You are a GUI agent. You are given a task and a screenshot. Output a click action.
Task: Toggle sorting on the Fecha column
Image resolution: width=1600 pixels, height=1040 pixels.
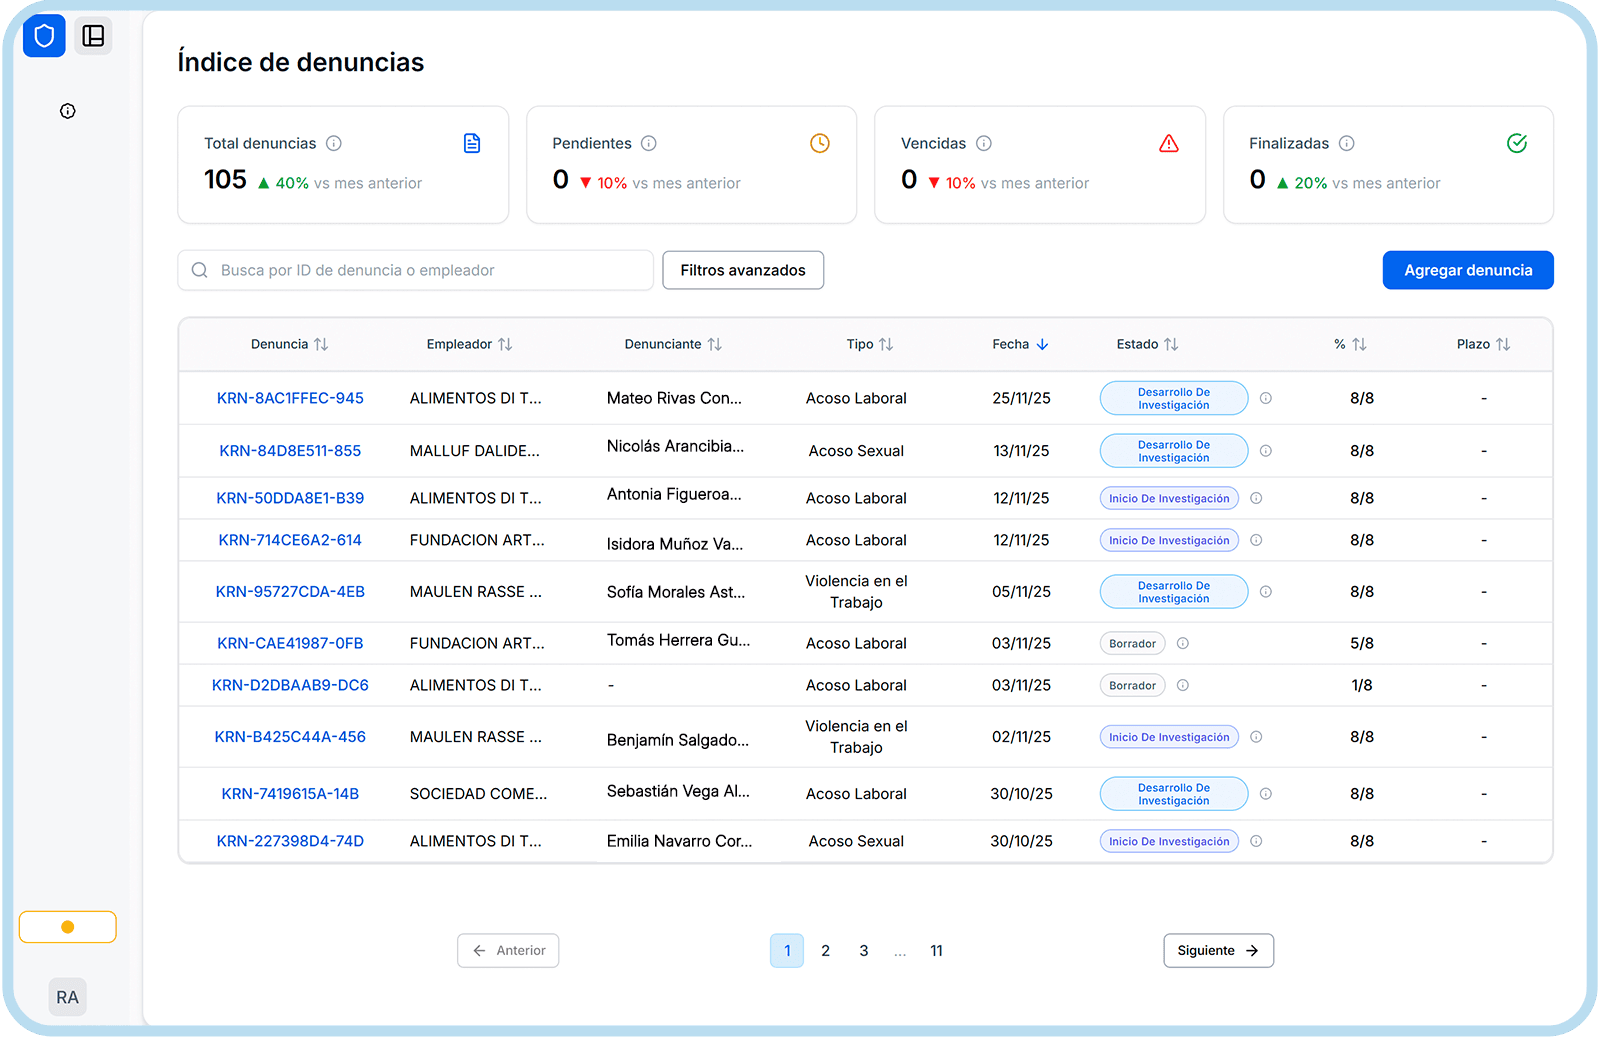tap(1044, 344)
